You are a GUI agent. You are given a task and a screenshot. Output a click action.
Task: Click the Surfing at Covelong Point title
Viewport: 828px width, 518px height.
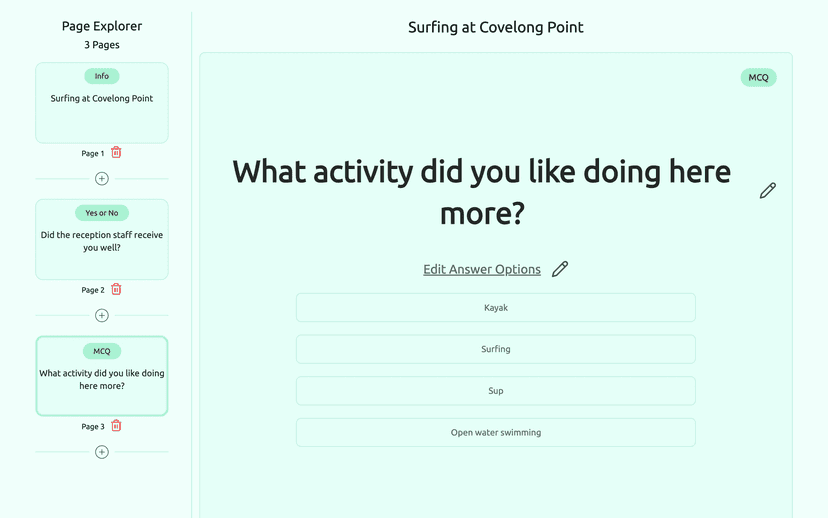click(x=496, y=27)
